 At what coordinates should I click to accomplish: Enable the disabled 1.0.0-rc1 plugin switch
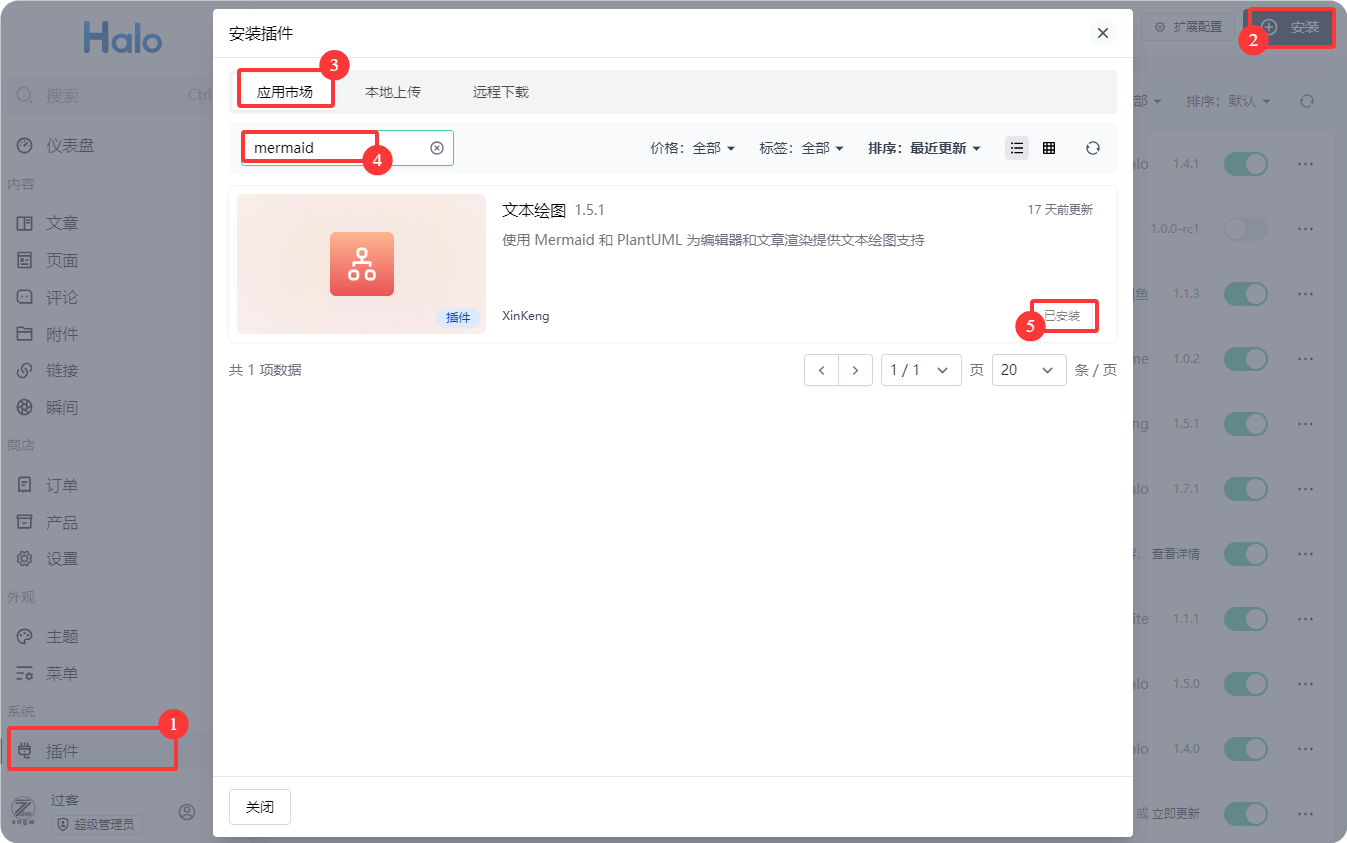click(x=1245, y=229)
